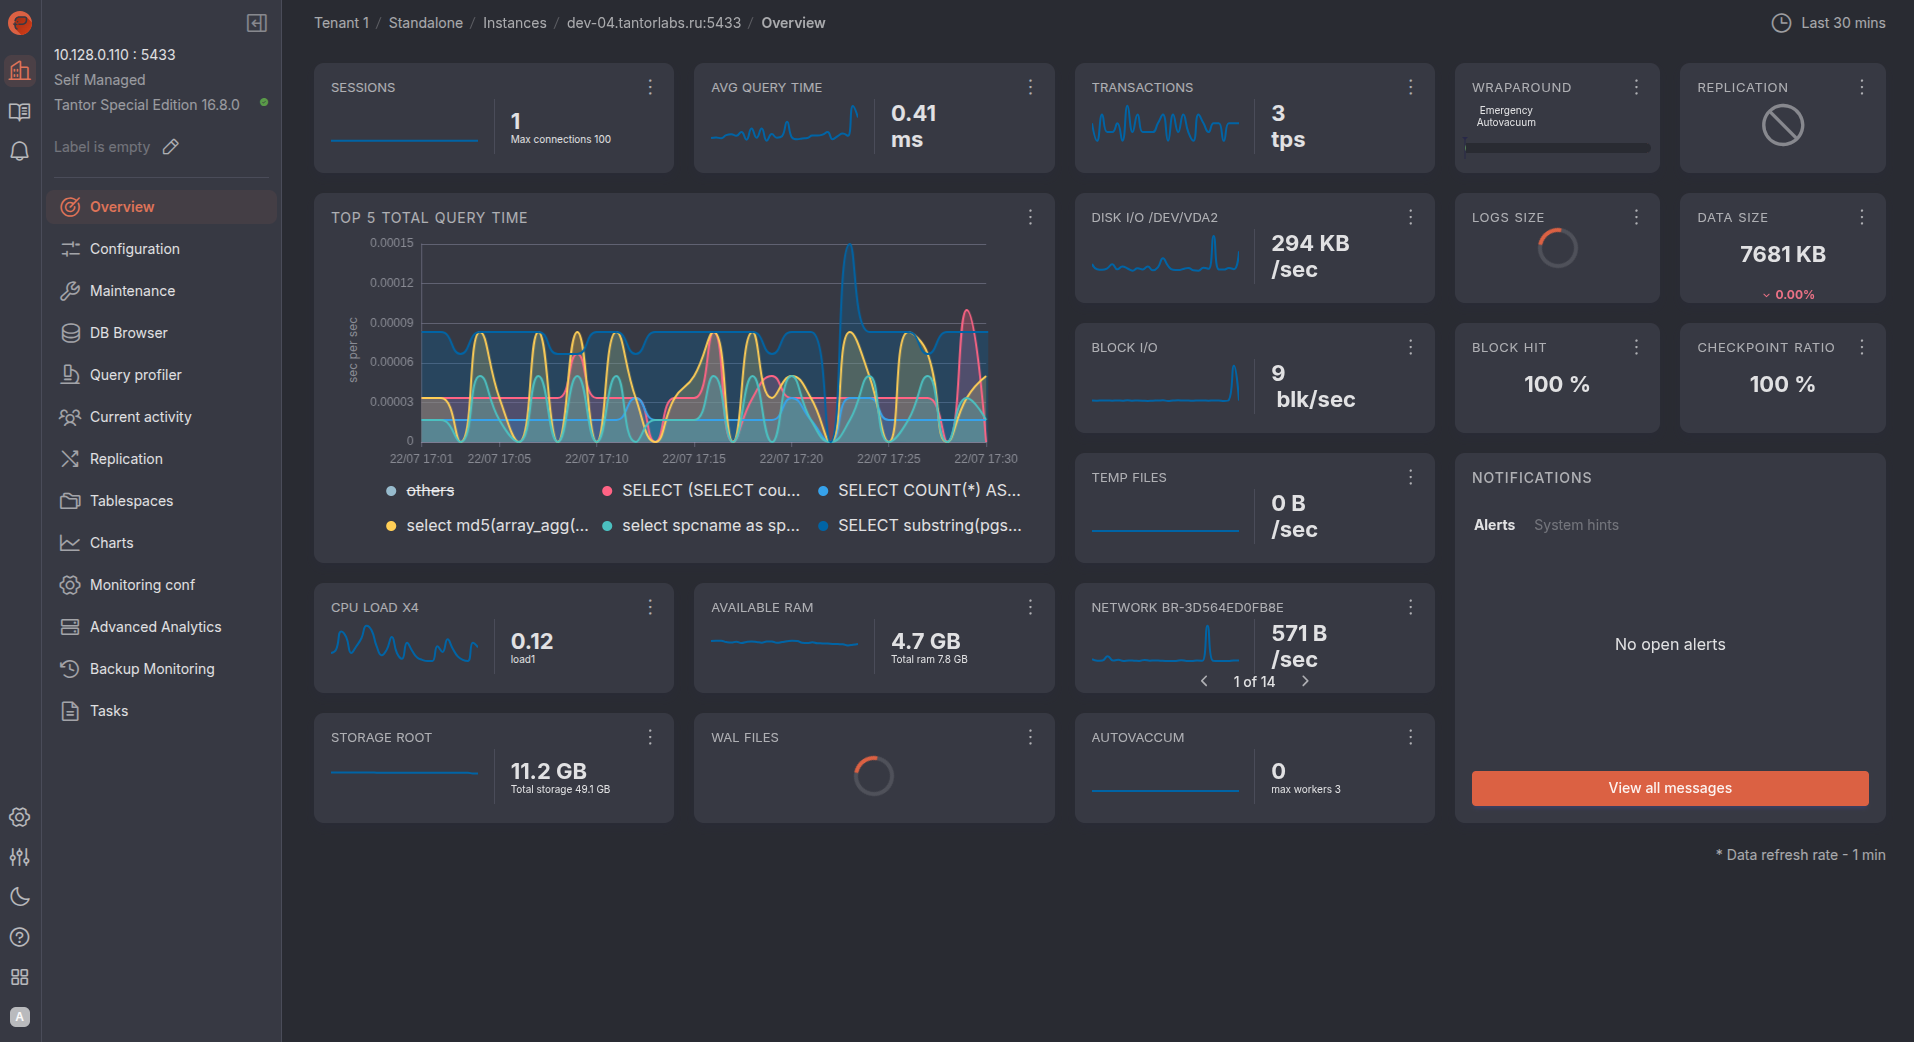Click the DB Browser database icon
The width and height of the screenshot is (1914, 1042).
pos(70,333)
